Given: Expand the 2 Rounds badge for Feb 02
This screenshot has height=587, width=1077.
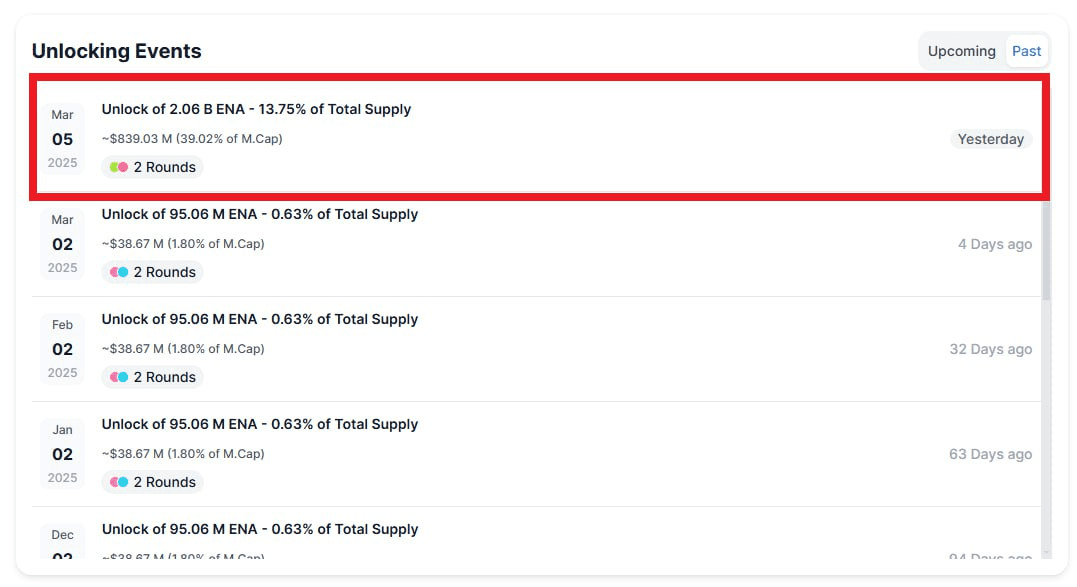Looking at the screenshot, I should [152, 377].
